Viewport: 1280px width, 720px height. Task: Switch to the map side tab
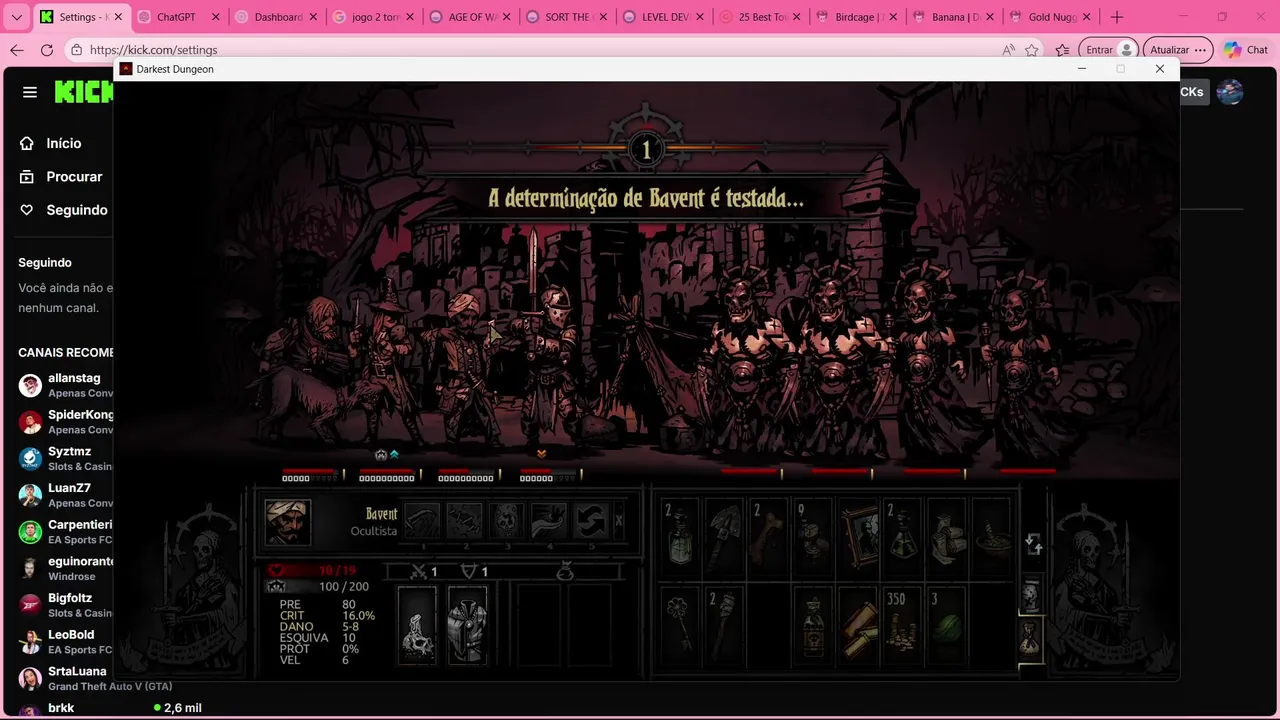point(1030,596)
